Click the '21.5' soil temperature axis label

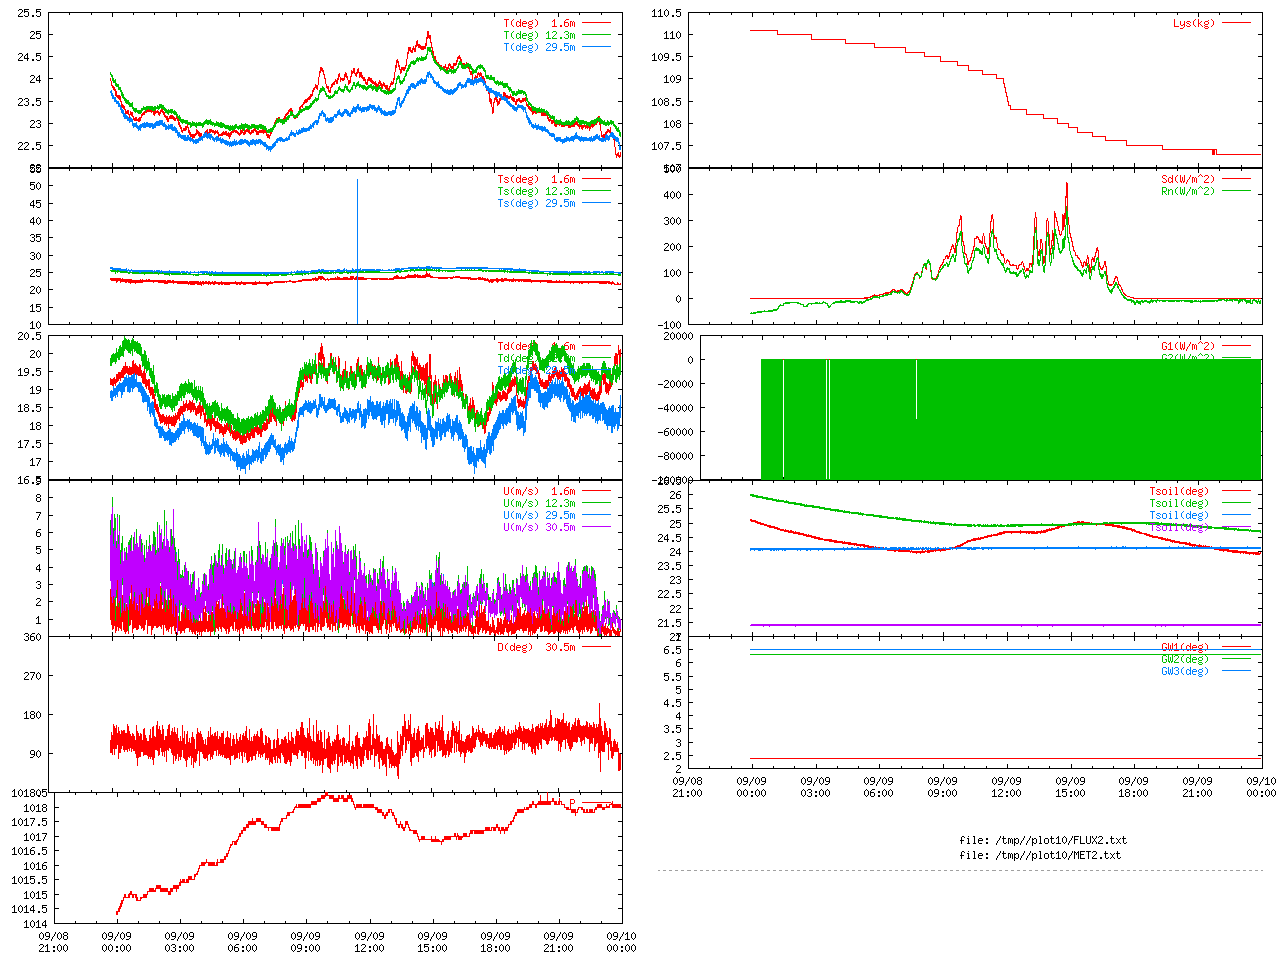pyautogui.click(x=670, y=623)
